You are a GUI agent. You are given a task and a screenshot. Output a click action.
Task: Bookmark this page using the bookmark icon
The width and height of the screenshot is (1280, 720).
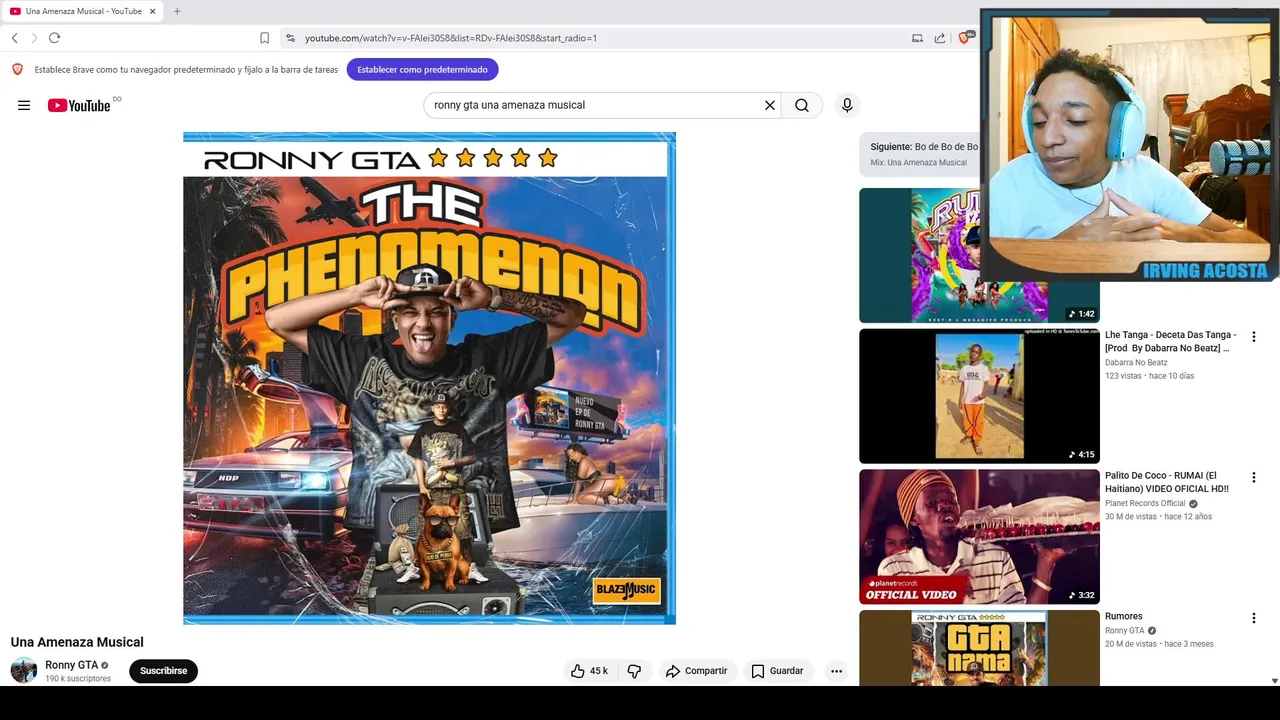click(264, 38)
